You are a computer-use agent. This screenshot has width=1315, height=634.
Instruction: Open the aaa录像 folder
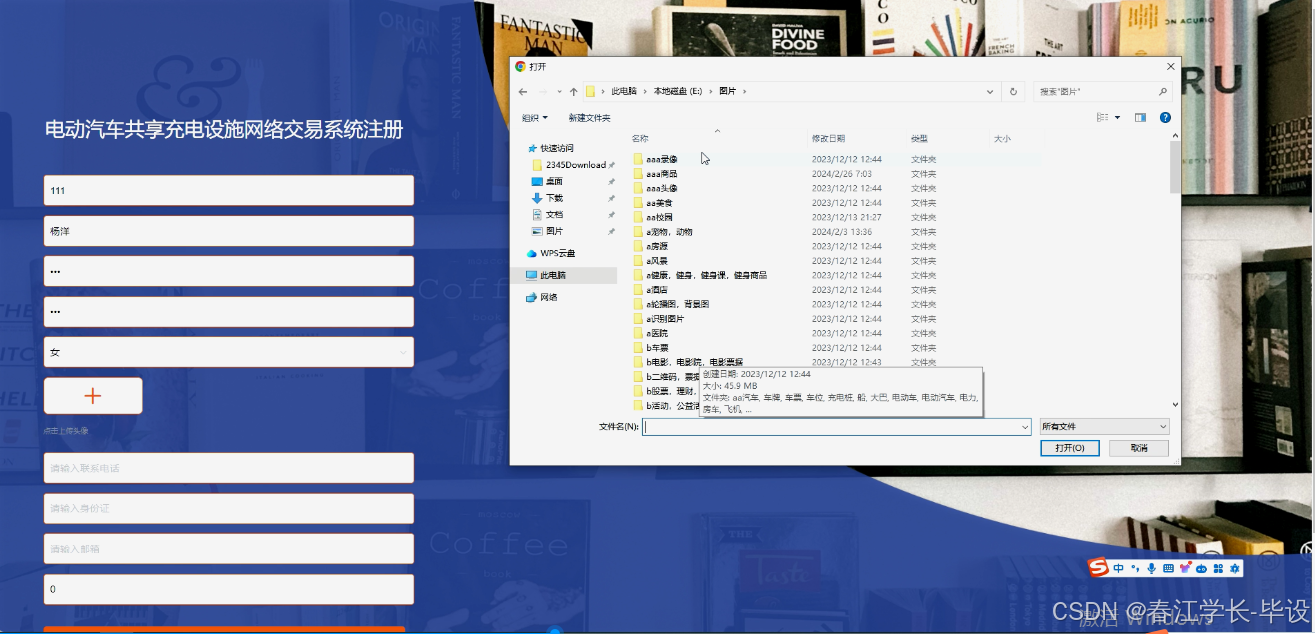pyautogui.click(x=662, y=159)
